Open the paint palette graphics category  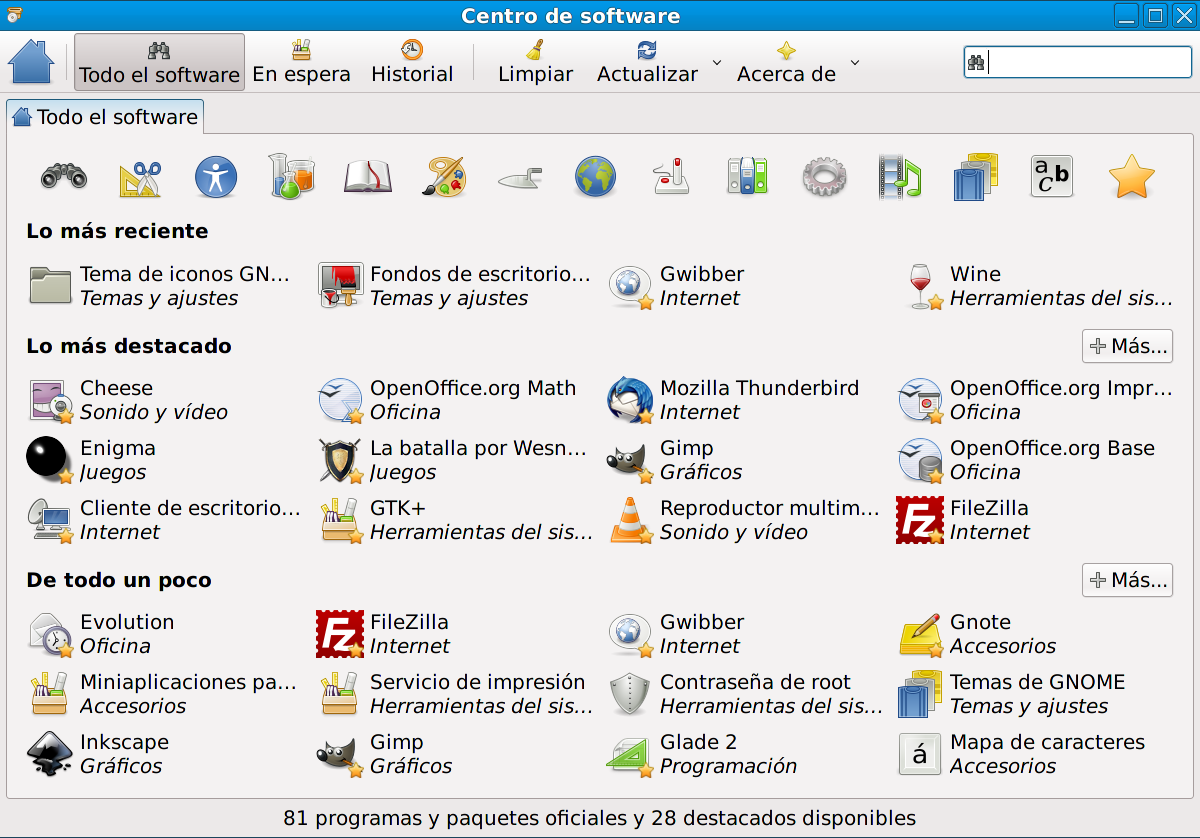tap(445, 177)
